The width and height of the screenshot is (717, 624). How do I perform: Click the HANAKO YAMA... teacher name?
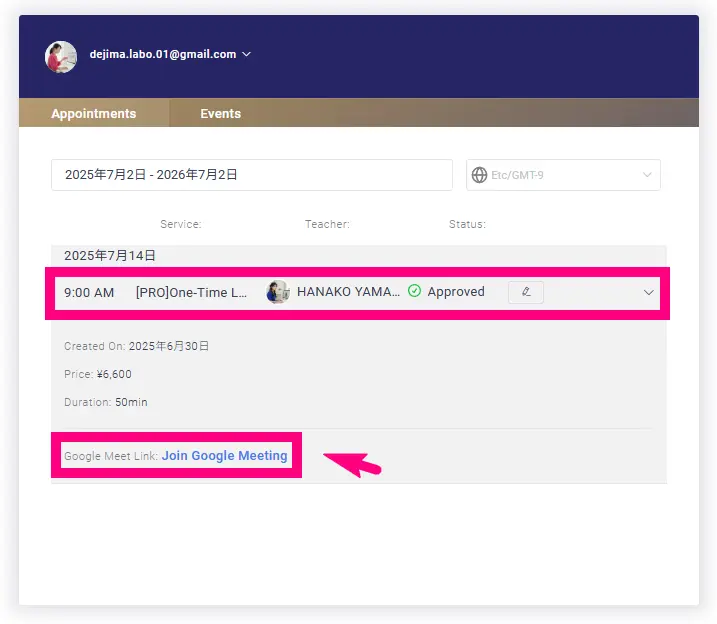click(348, 292)
